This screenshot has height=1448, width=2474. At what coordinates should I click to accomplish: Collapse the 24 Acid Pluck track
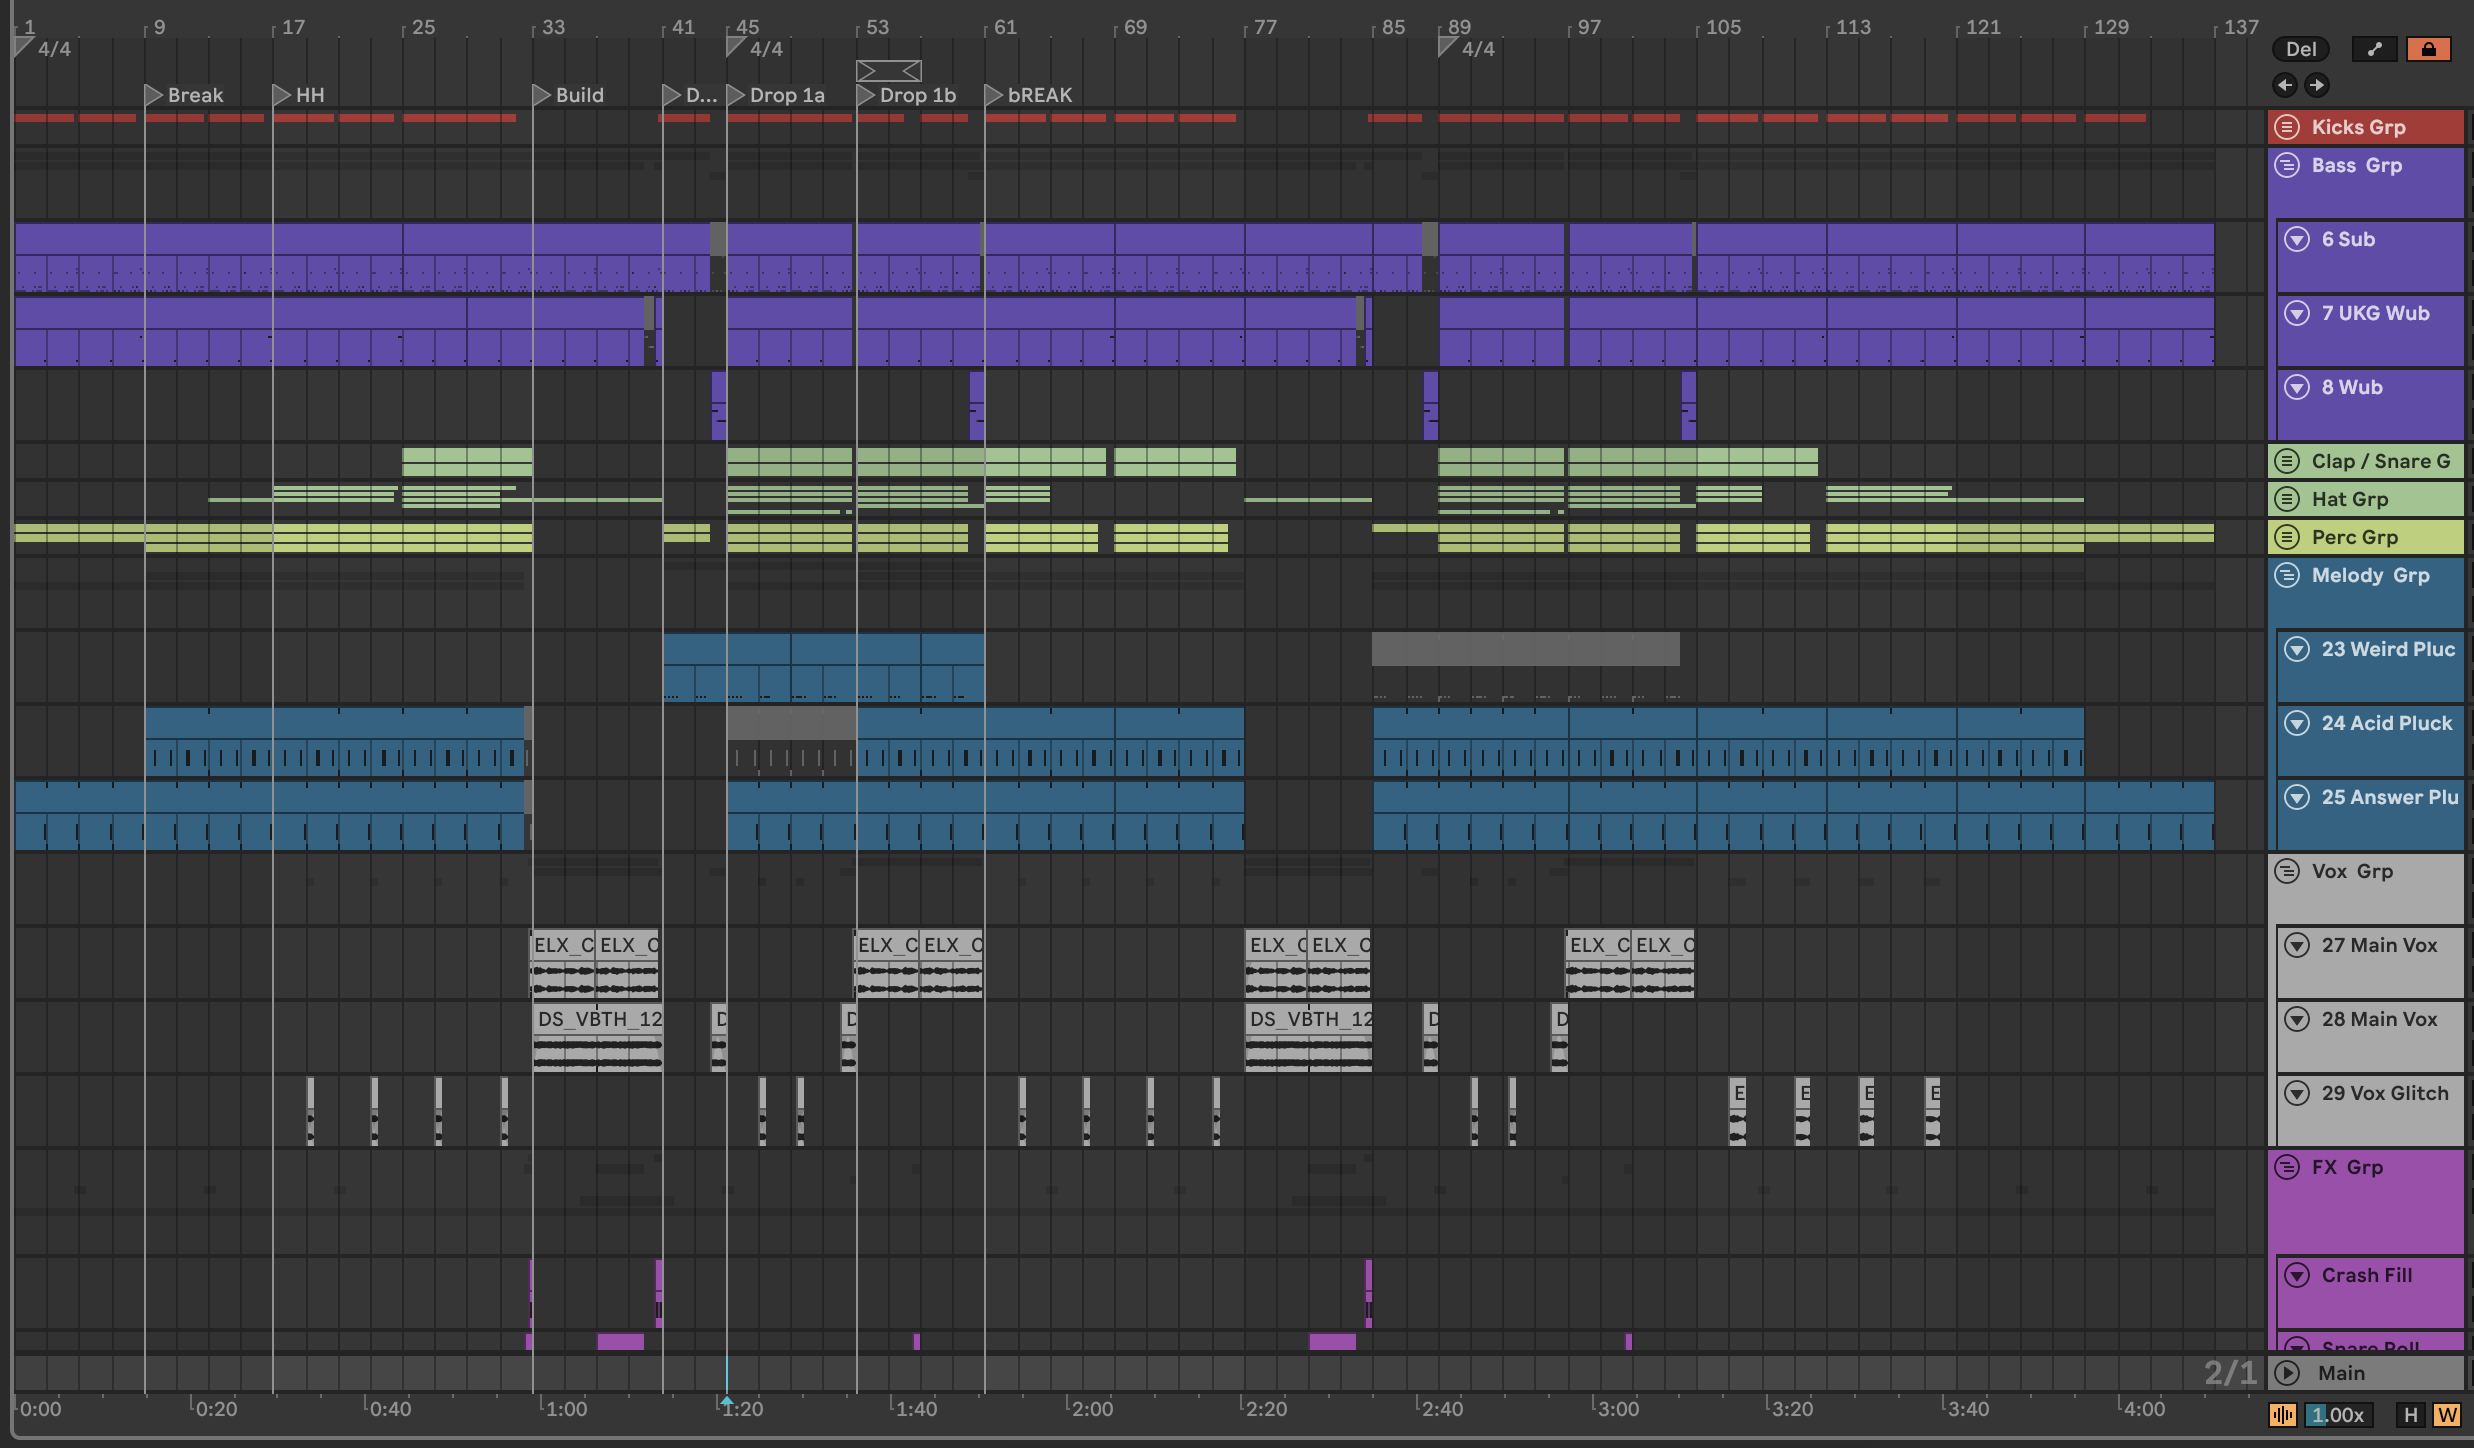point(2297,723)
